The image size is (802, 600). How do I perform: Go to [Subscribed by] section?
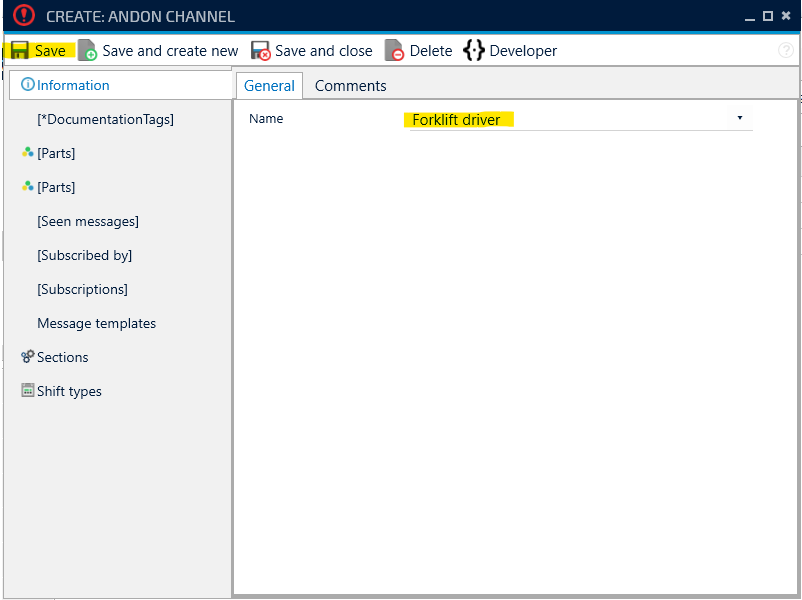(84, 255)
